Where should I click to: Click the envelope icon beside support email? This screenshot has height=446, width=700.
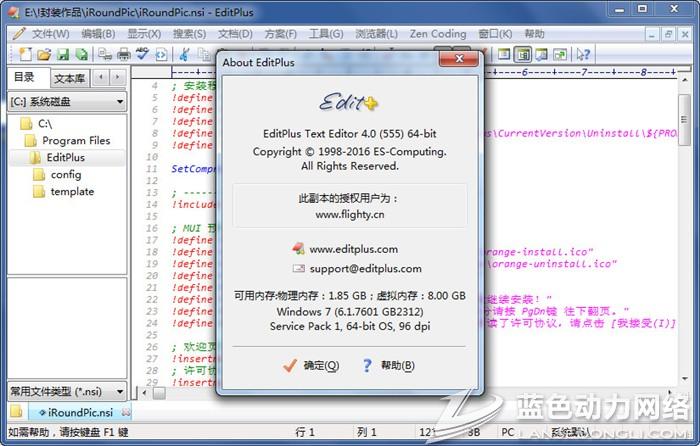coord(298,268)
